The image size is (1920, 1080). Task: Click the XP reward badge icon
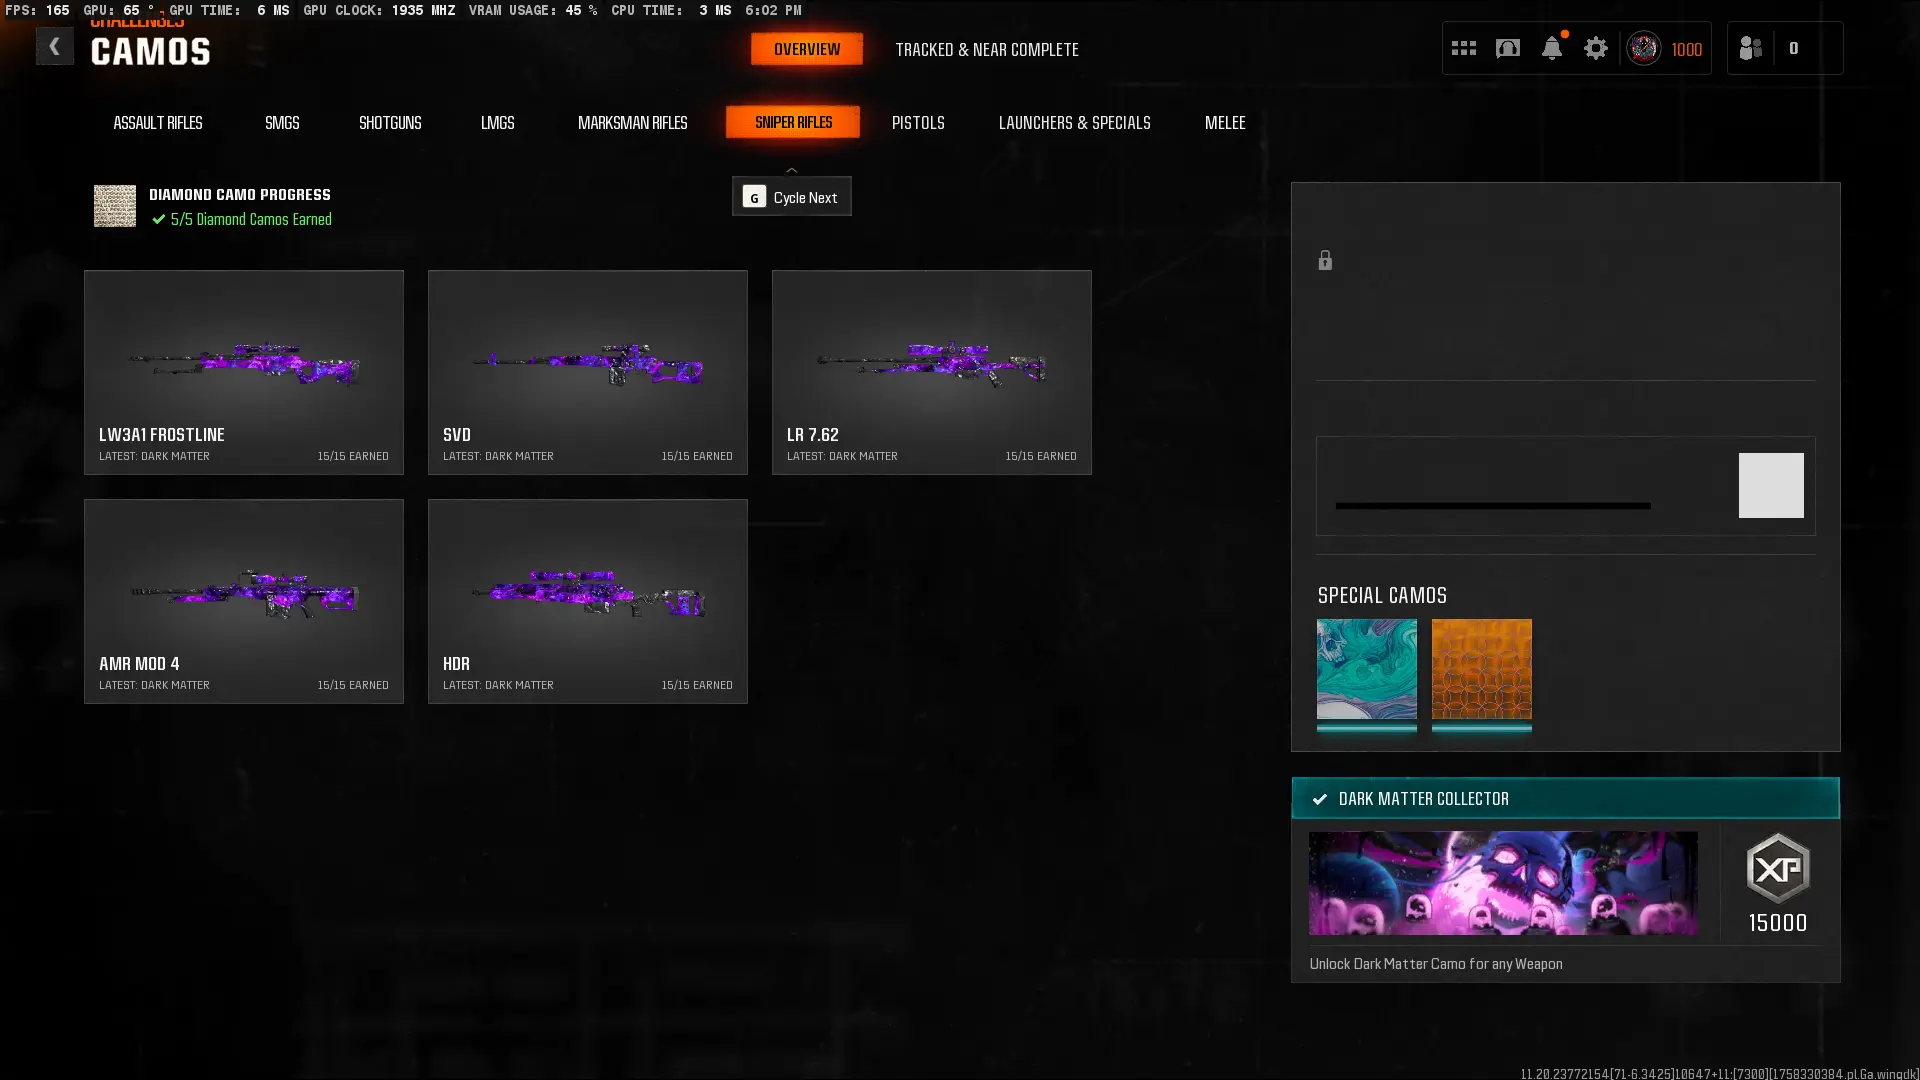[x=1777, y=869]
